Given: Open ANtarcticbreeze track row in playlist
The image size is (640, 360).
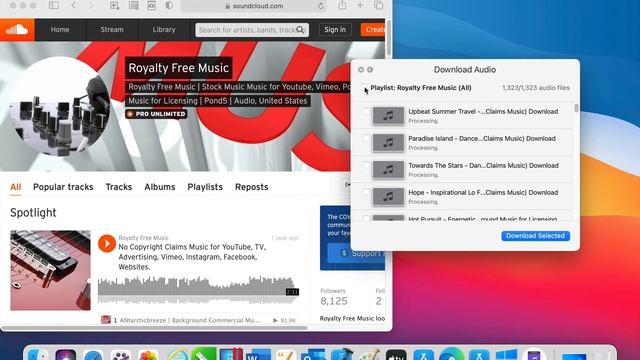Looking at the screenshot, I should pos(199,320).
